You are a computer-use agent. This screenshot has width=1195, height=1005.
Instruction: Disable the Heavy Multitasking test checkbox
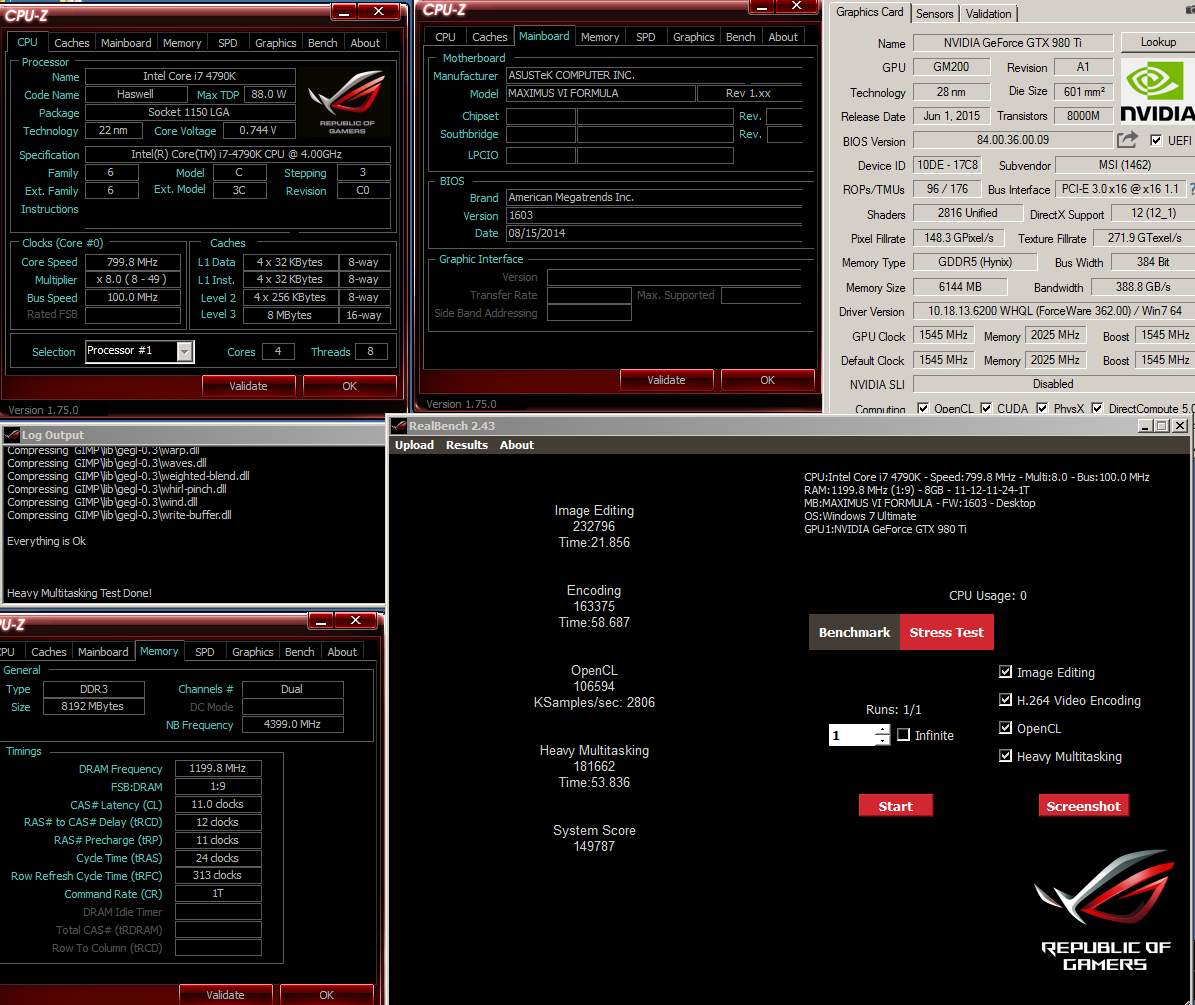(1006, 757)
